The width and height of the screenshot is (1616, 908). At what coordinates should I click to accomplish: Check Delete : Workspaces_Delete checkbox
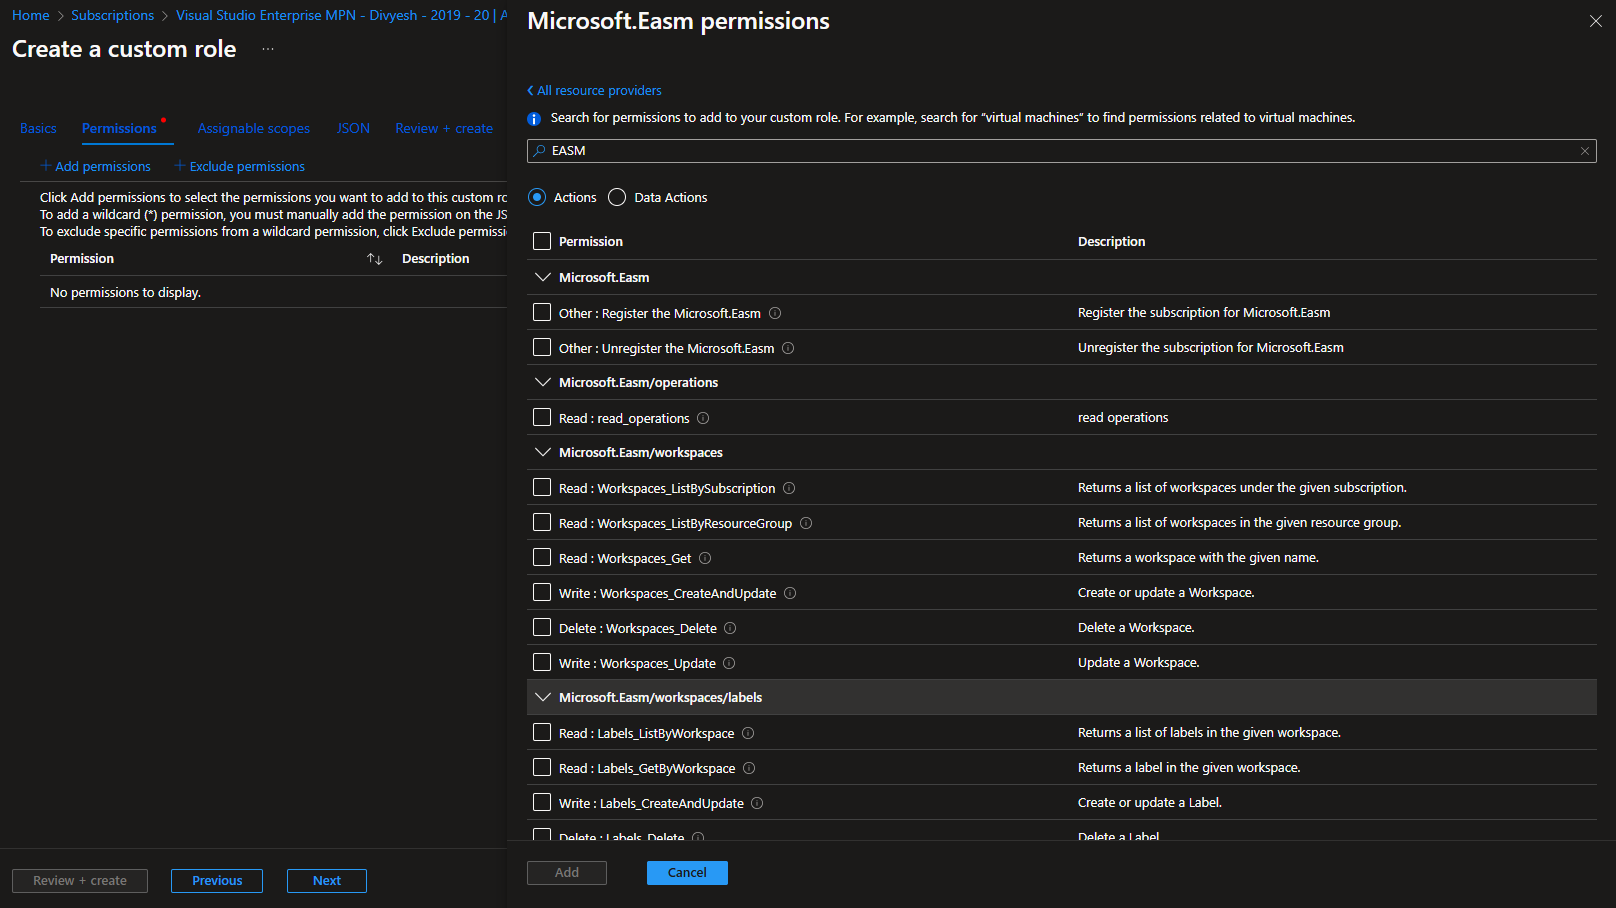542,627
